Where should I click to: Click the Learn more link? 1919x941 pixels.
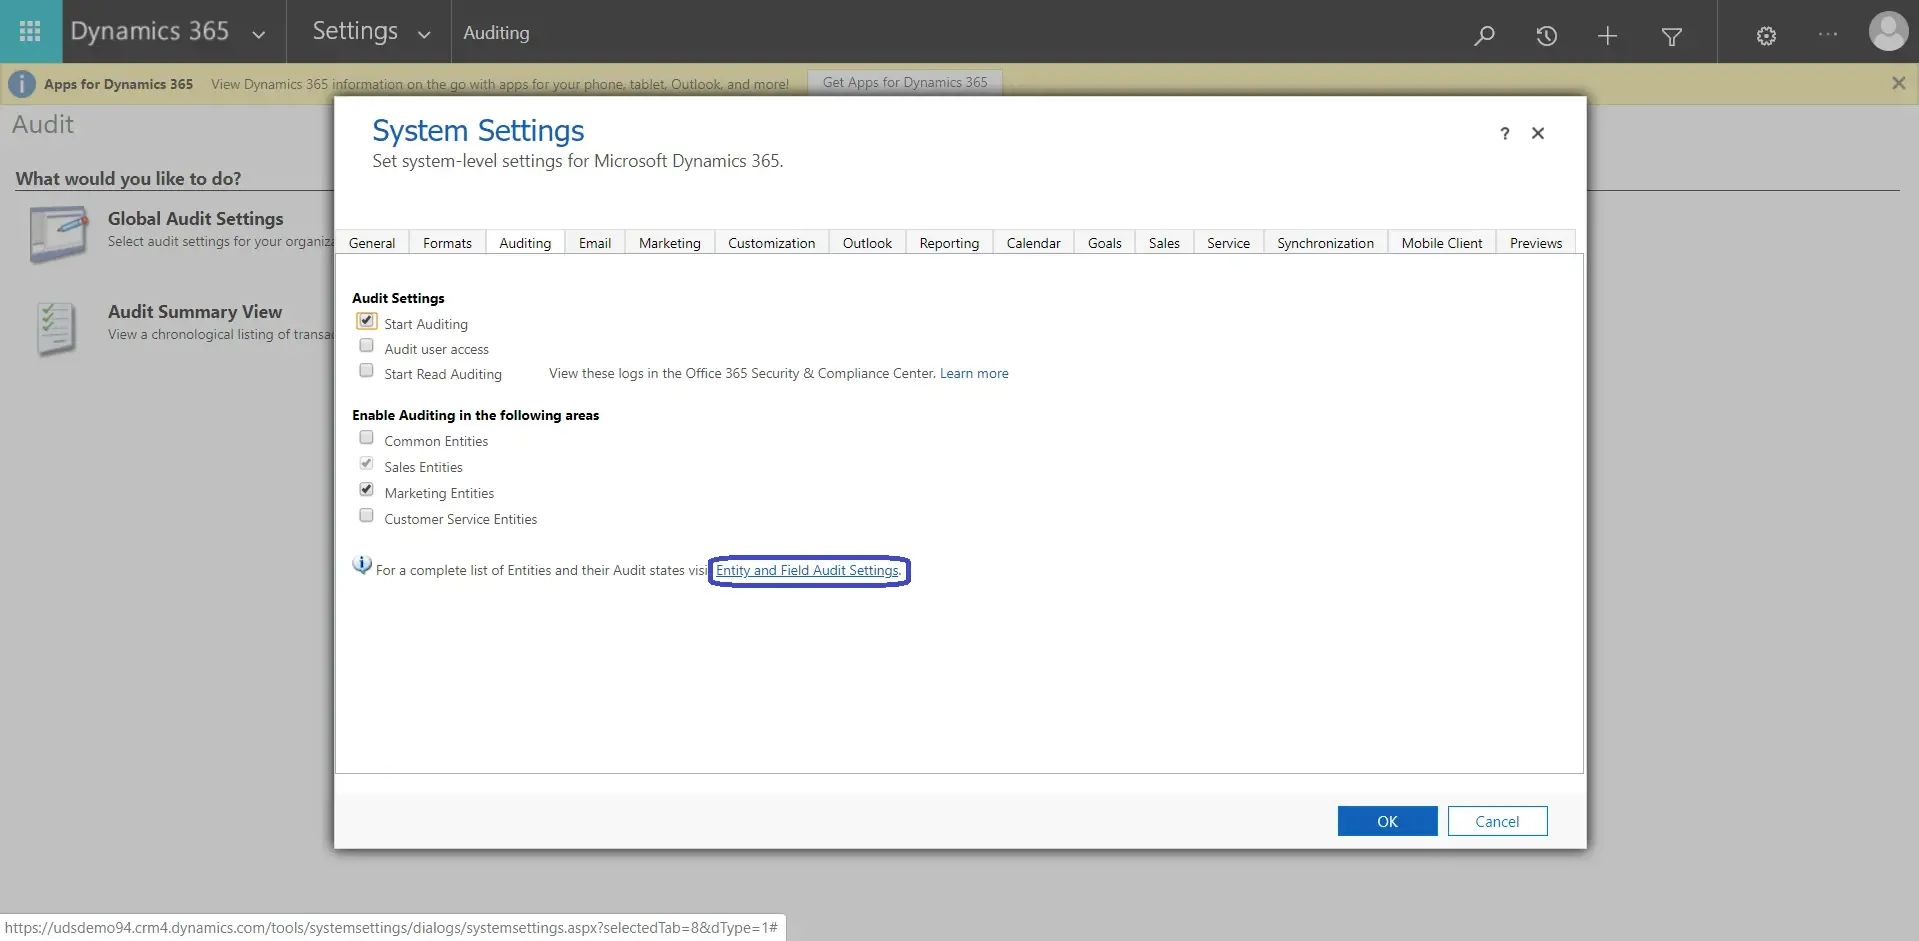[x=974, y=373]
